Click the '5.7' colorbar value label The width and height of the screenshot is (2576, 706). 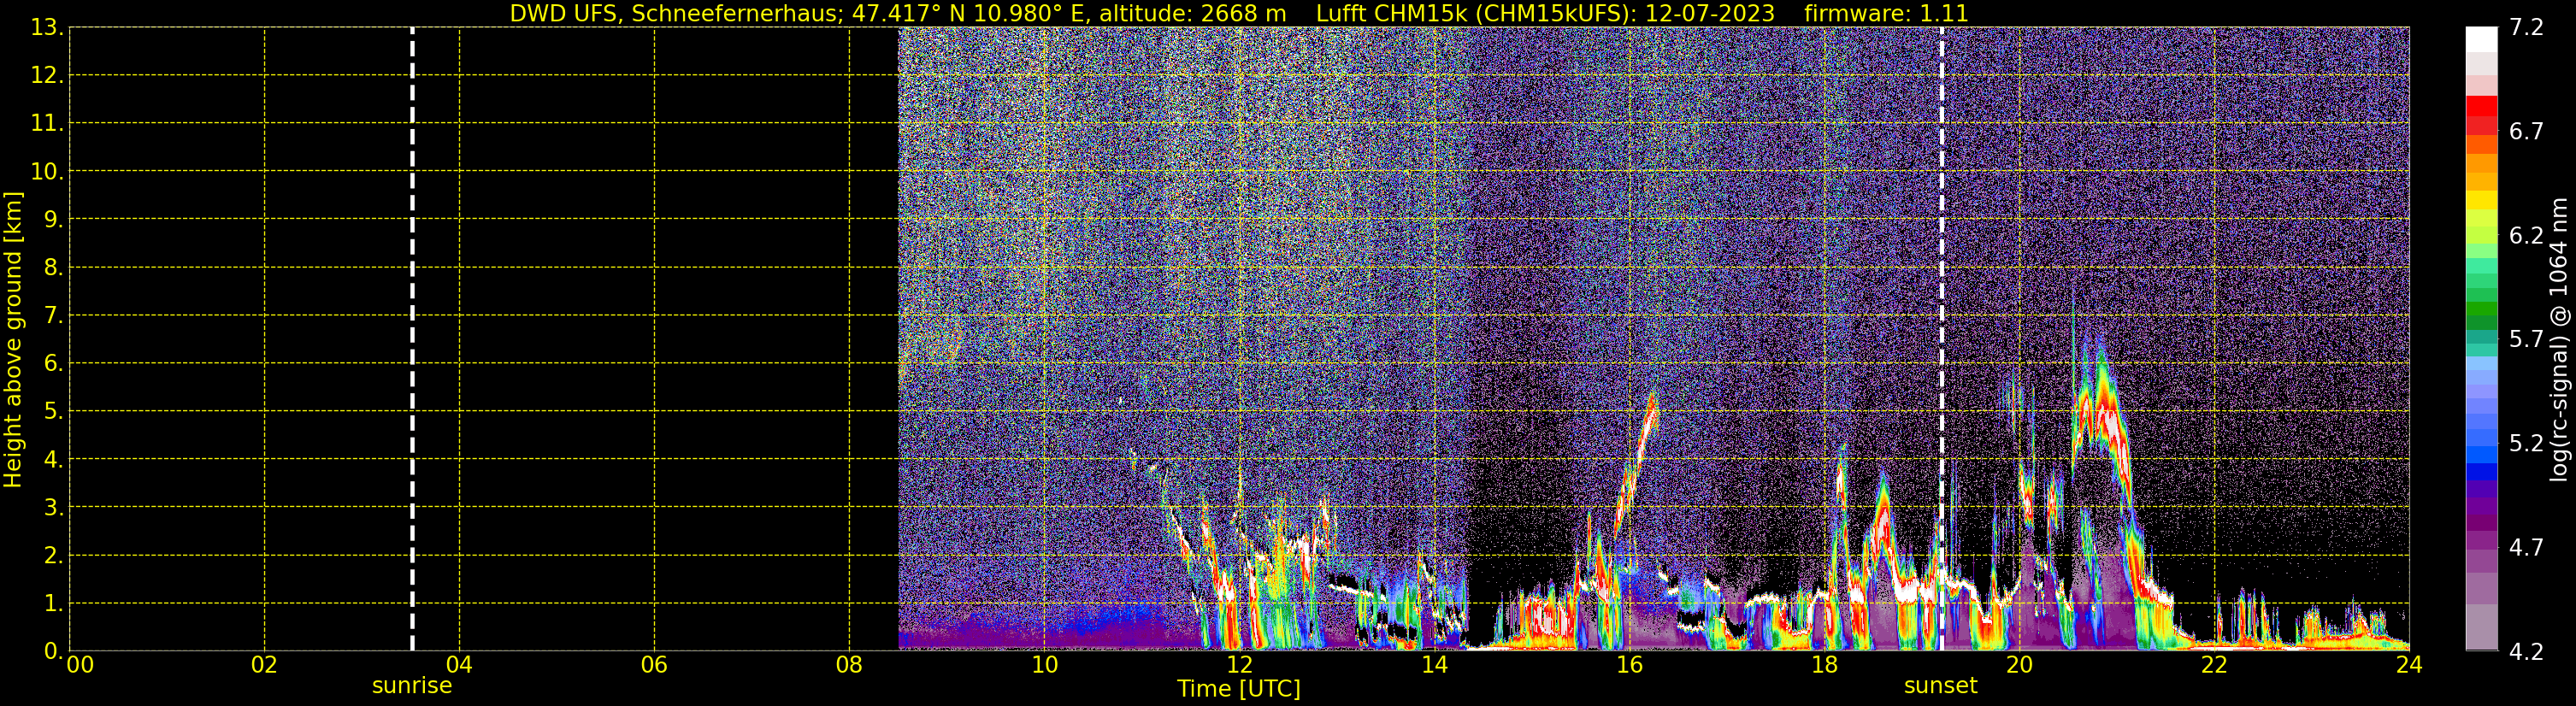(x=2526, y=340)
